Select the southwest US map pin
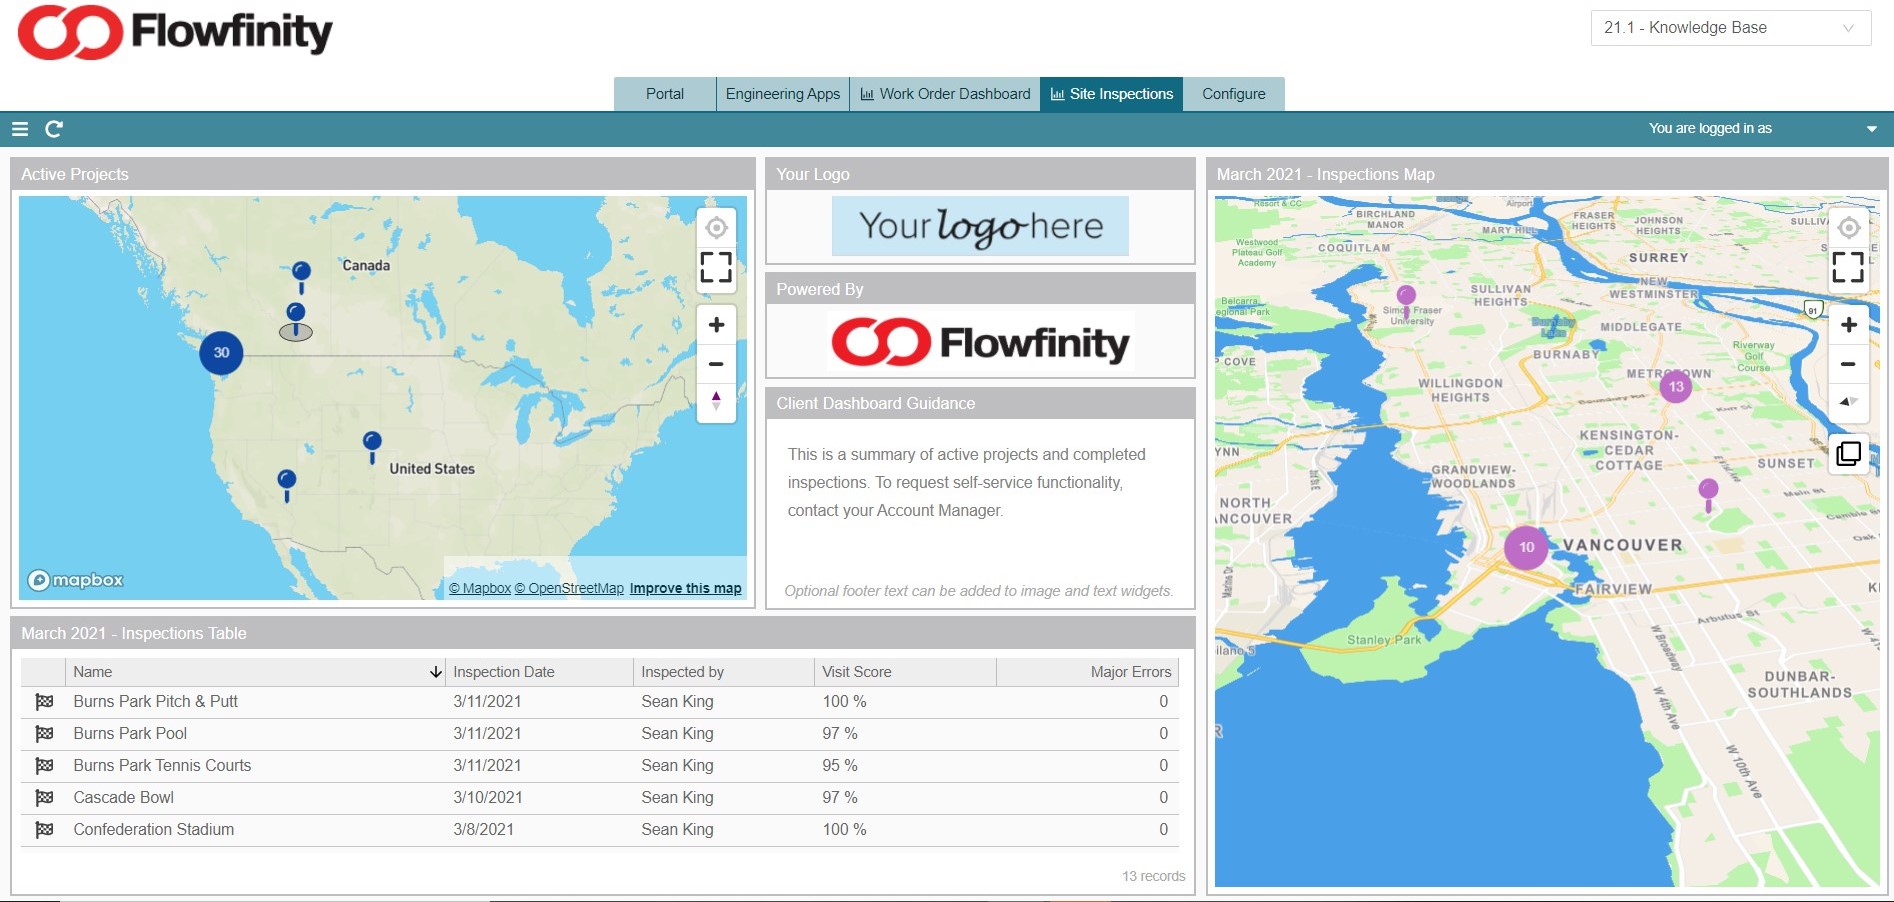1894x902 pixels. click(287, 485)
